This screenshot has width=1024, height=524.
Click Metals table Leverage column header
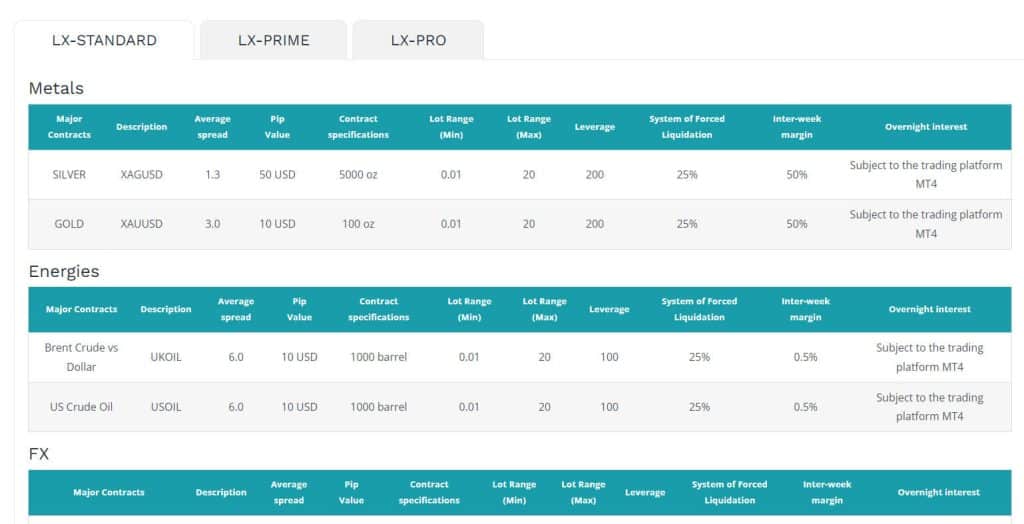(x=594, y=127)
